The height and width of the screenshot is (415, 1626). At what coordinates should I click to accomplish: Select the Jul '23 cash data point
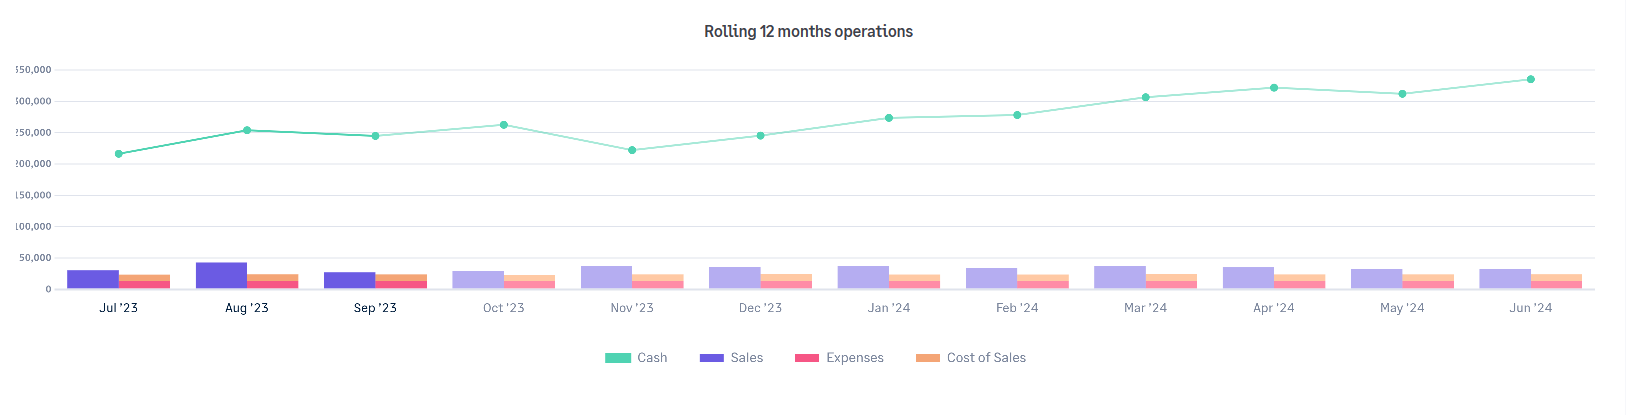tap(119, 154)
